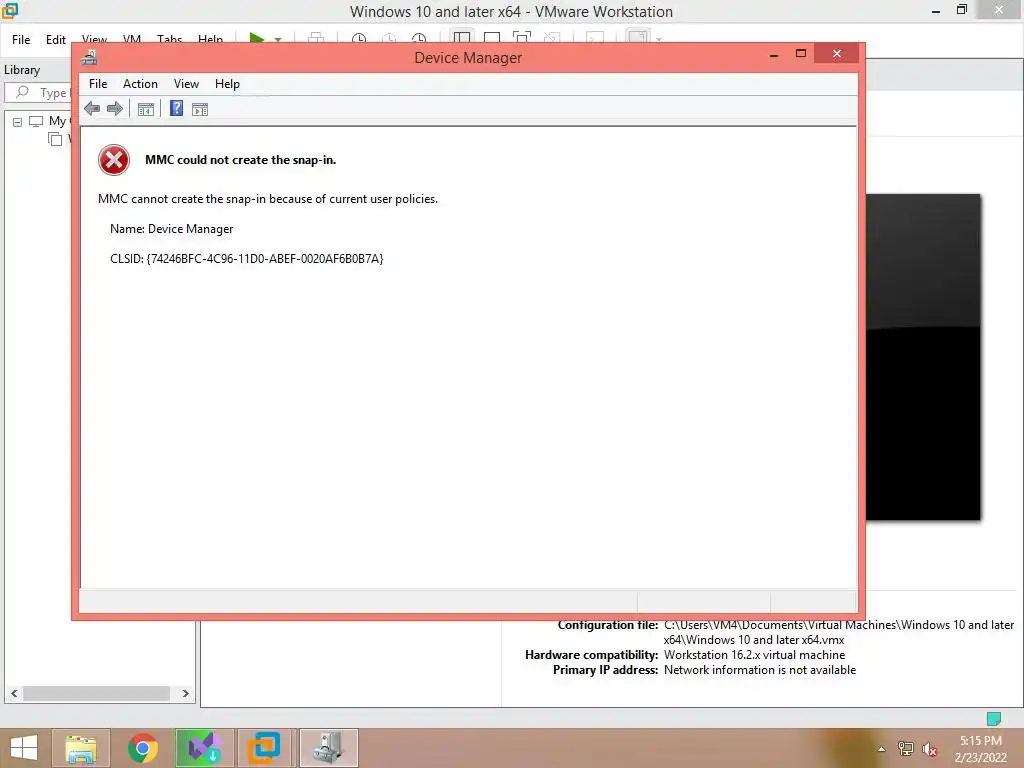Click the VMware Workstation logo in title bar

[x=10, y=10]
